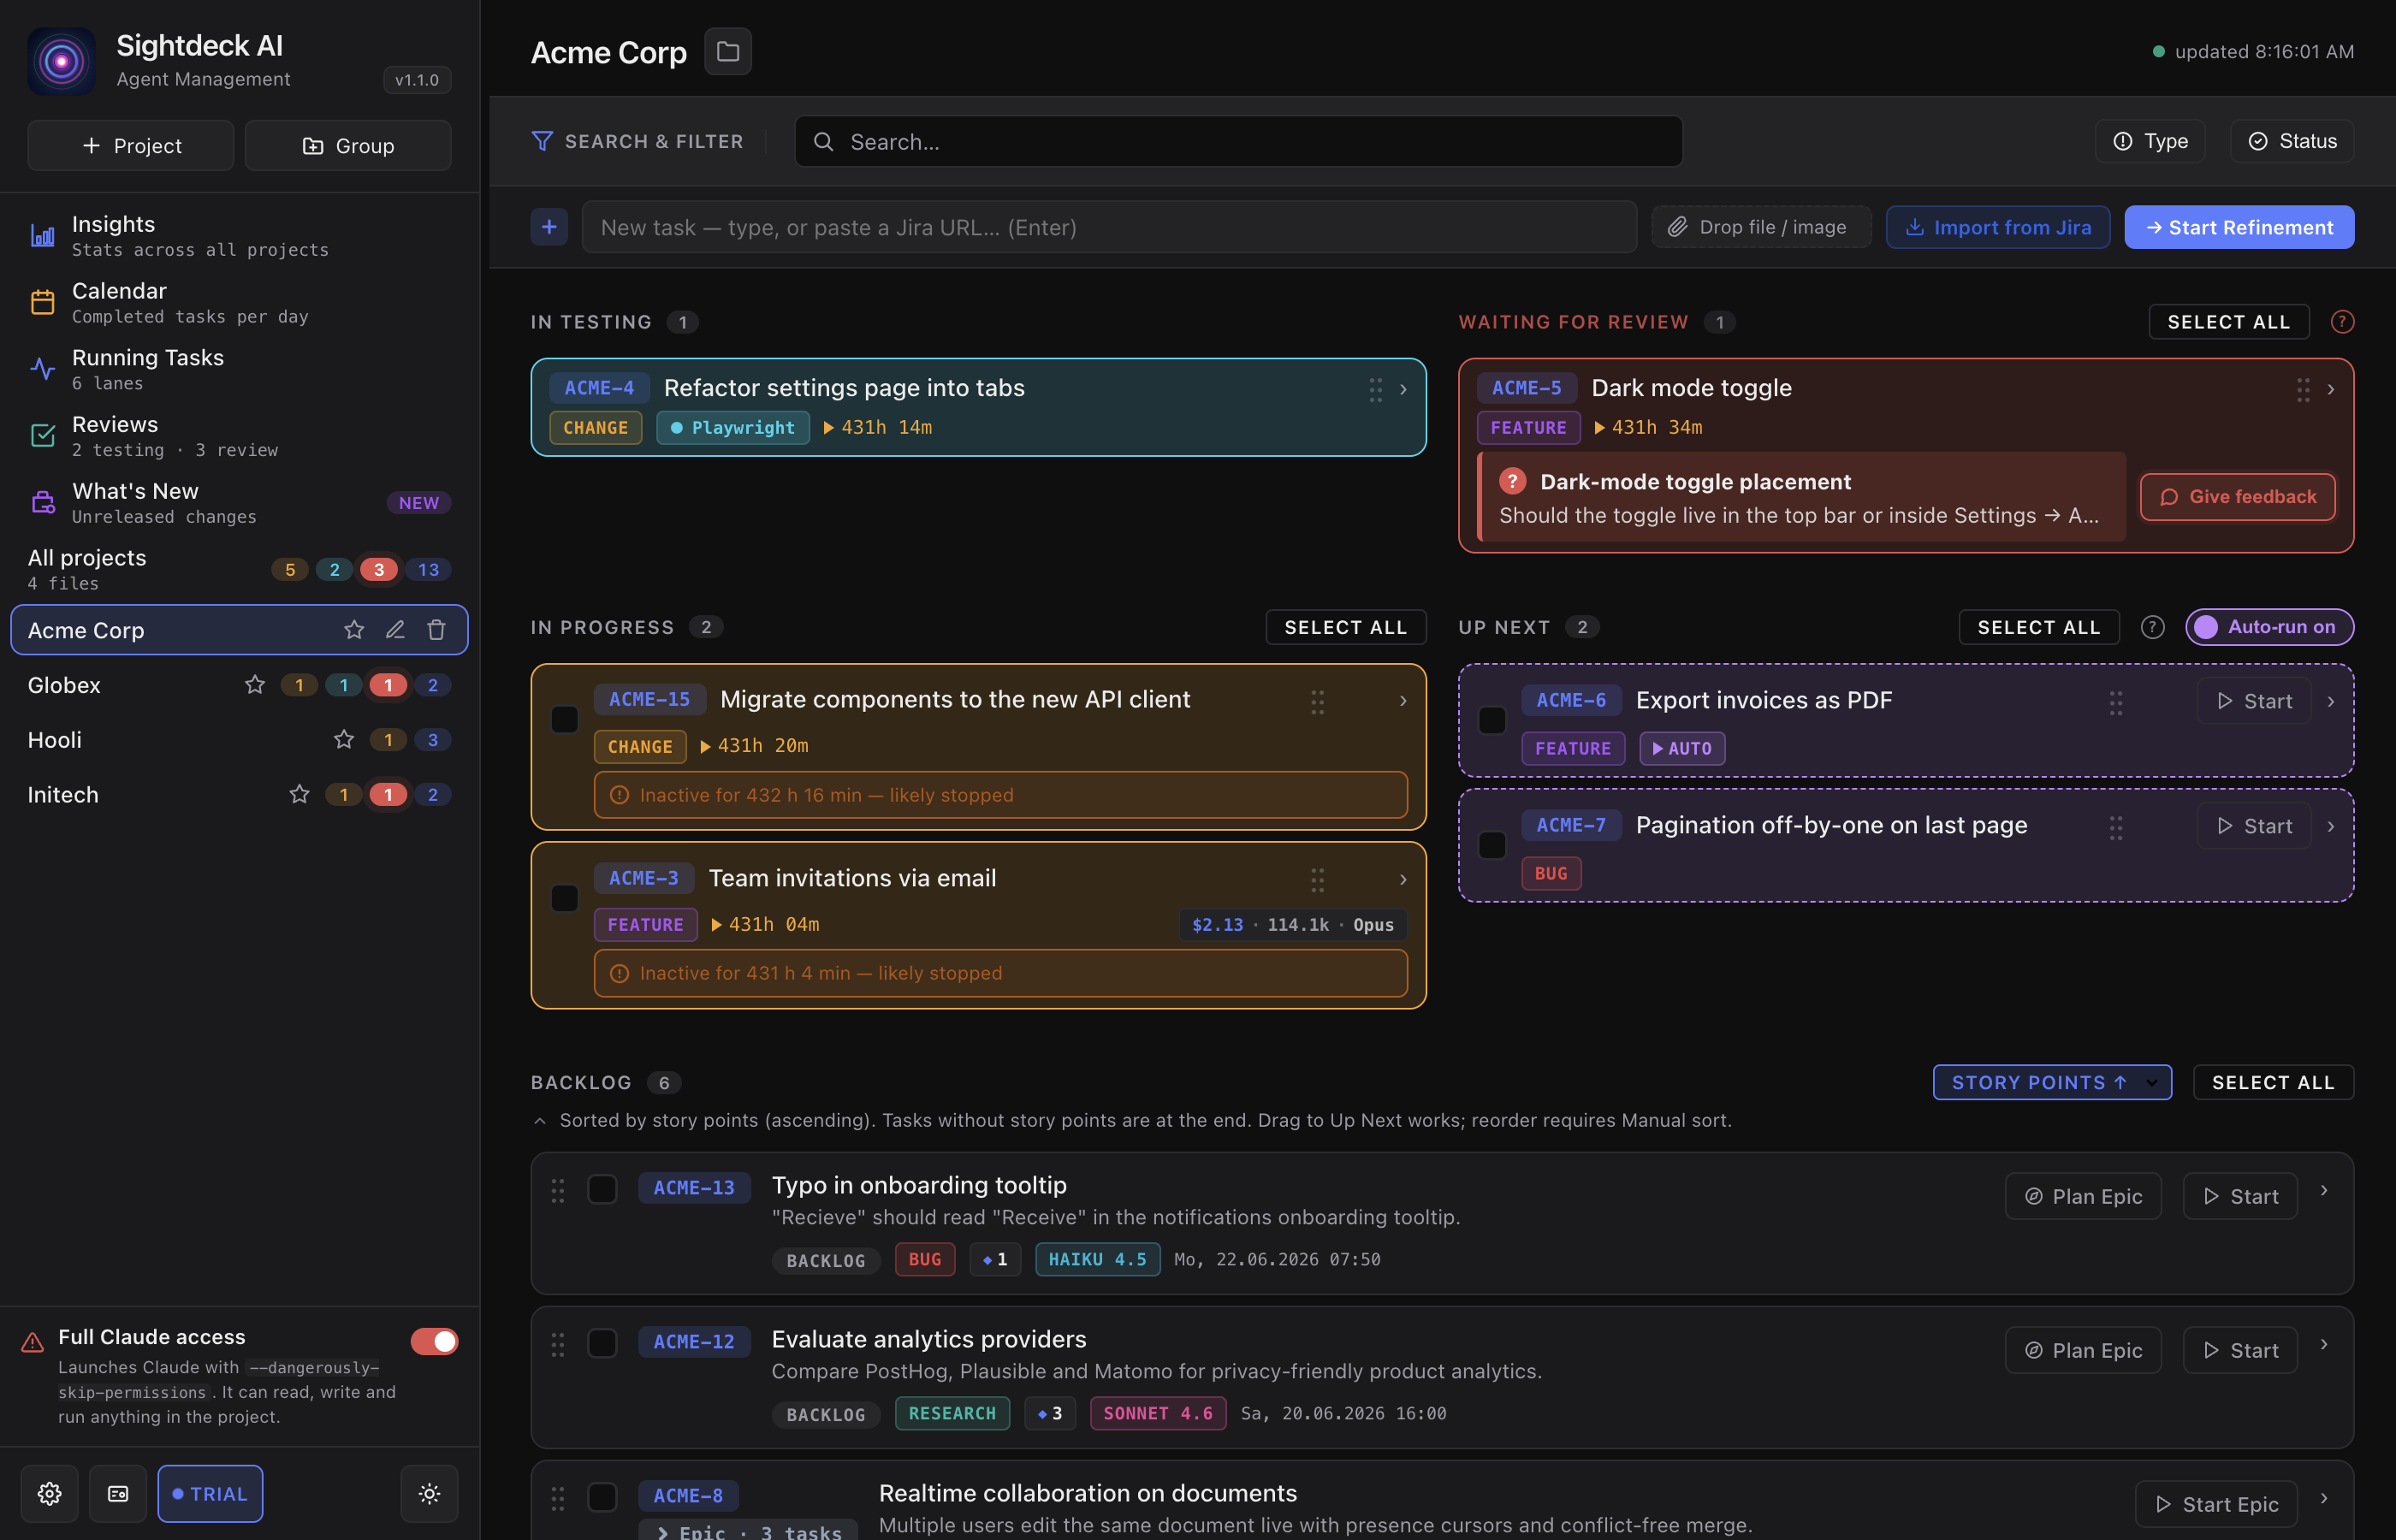The width and height of the screenshot is (2396, 1540).
Task: Check the ACME-3 task checkbox
Action: (565, 898)
